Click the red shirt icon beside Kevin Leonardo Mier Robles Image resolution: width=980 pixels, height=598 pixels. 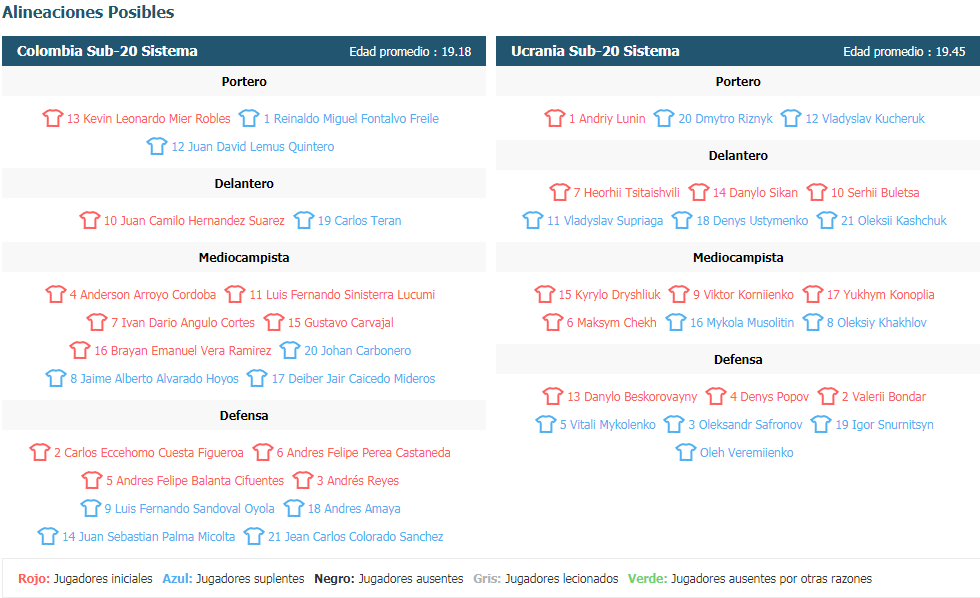point(52,117)
